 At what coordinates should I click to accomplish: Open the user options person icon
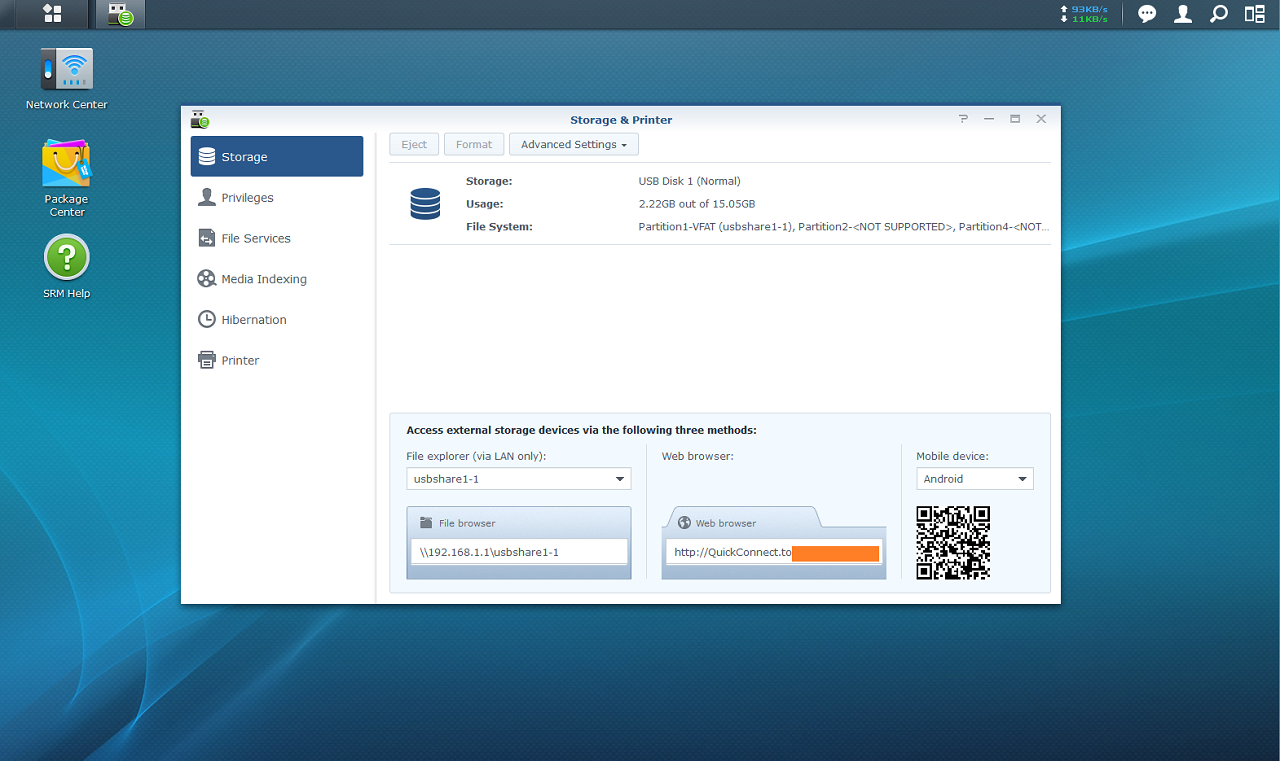point(1183,14)
